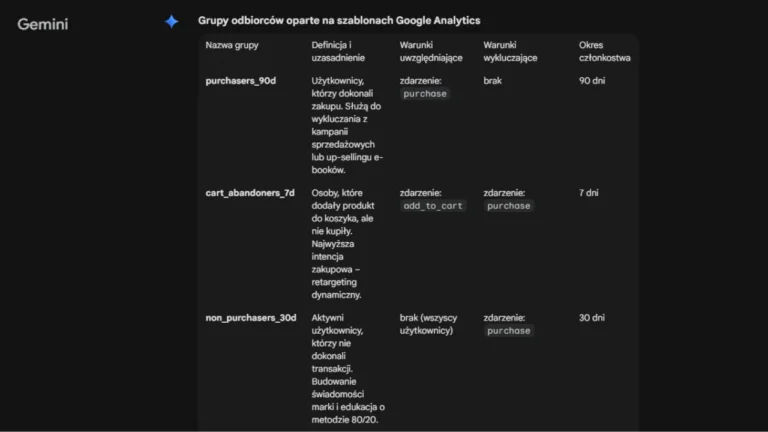The height and width of the screenshot is (432, 768).
Task: Click the 'Warunki uwzględniające' column header
Action: [431, 51]
